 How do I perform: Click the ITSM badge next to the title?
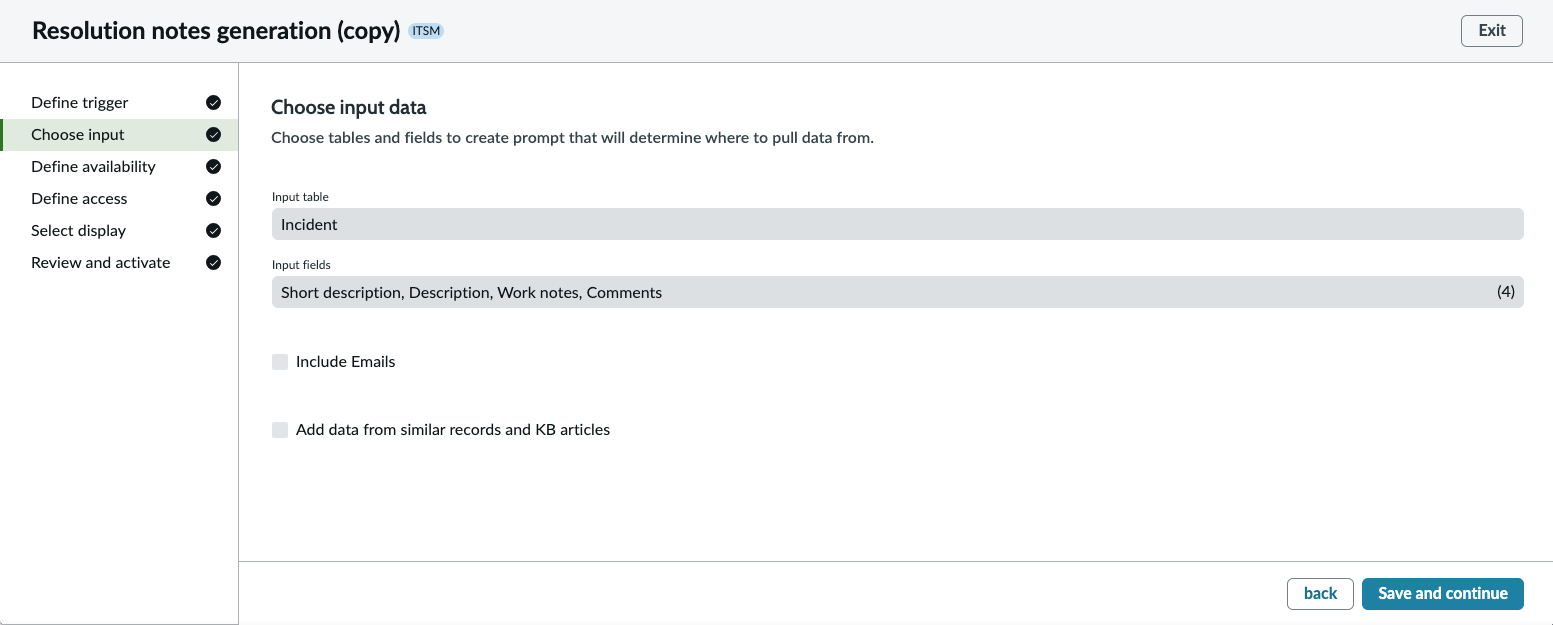426,31
